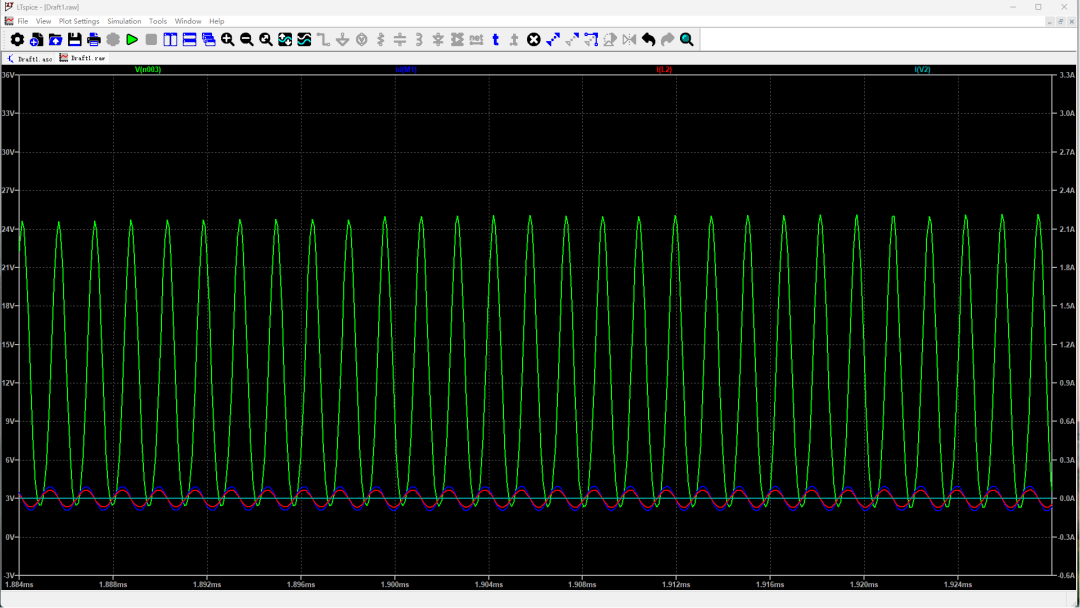Click the 1.900ms time axis label
Image resolution: width=1080 pixels, height=608 pixels.
(x=395, y=584)
